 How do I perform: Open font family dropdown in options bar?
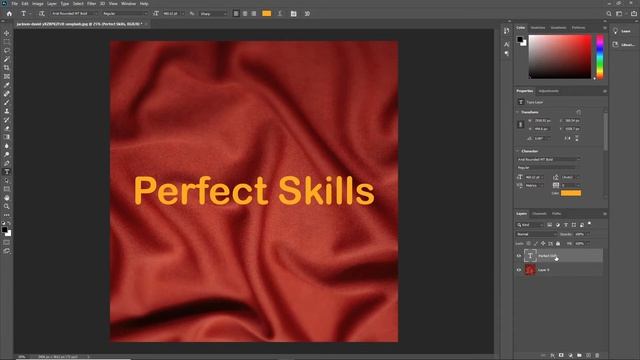(x=74, y=13)
